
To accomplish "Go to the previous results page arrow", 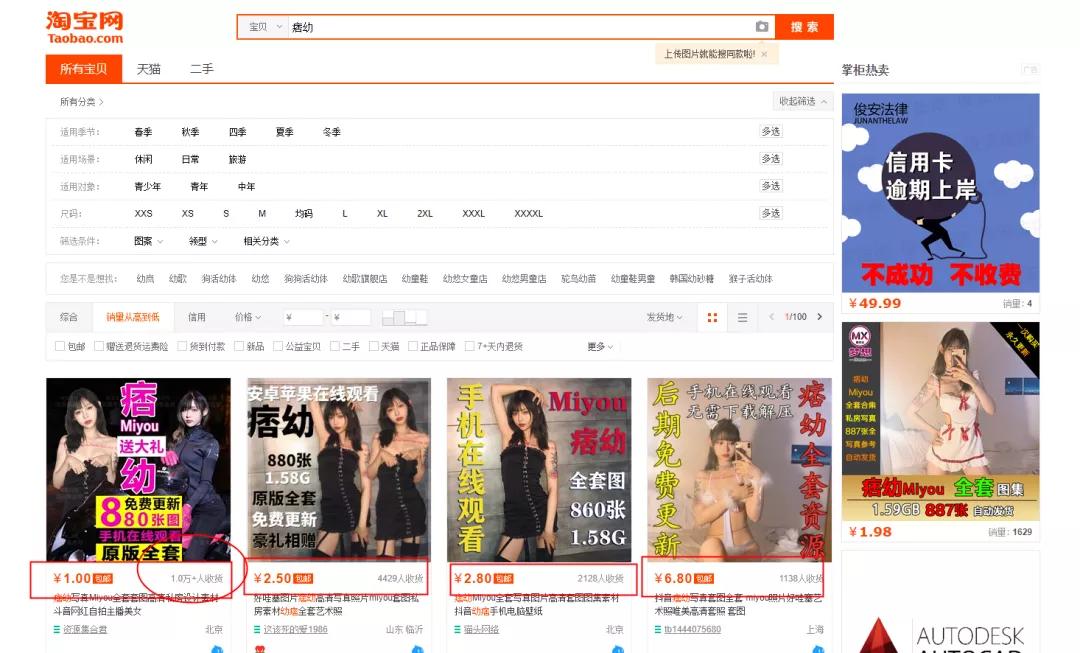I will click(x=771, y=317).
